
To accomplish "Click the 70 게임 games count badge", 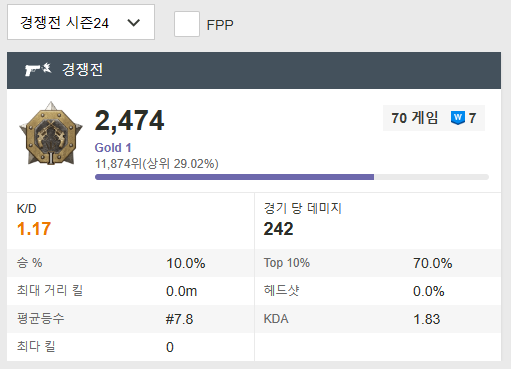I will (434, 118).
